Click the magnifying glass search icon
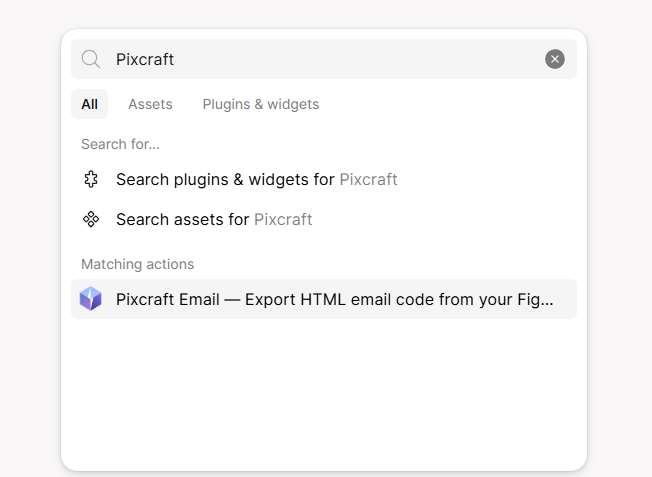Screen dimensions: 652x477 91,59
